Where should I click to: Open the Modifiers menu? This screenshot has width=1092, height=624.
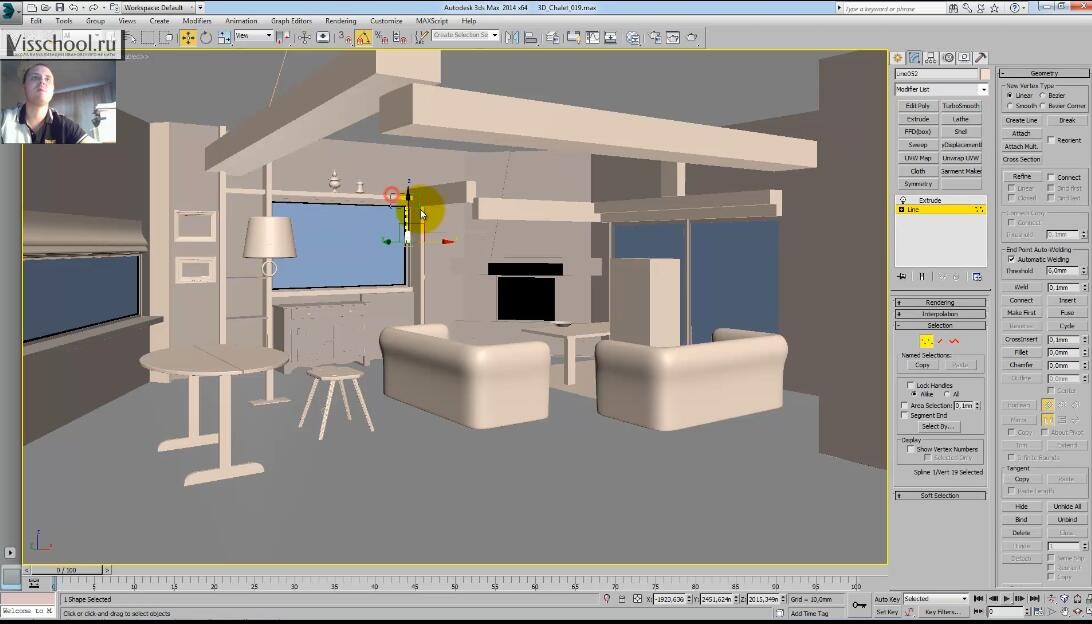[x=196, y=21]
